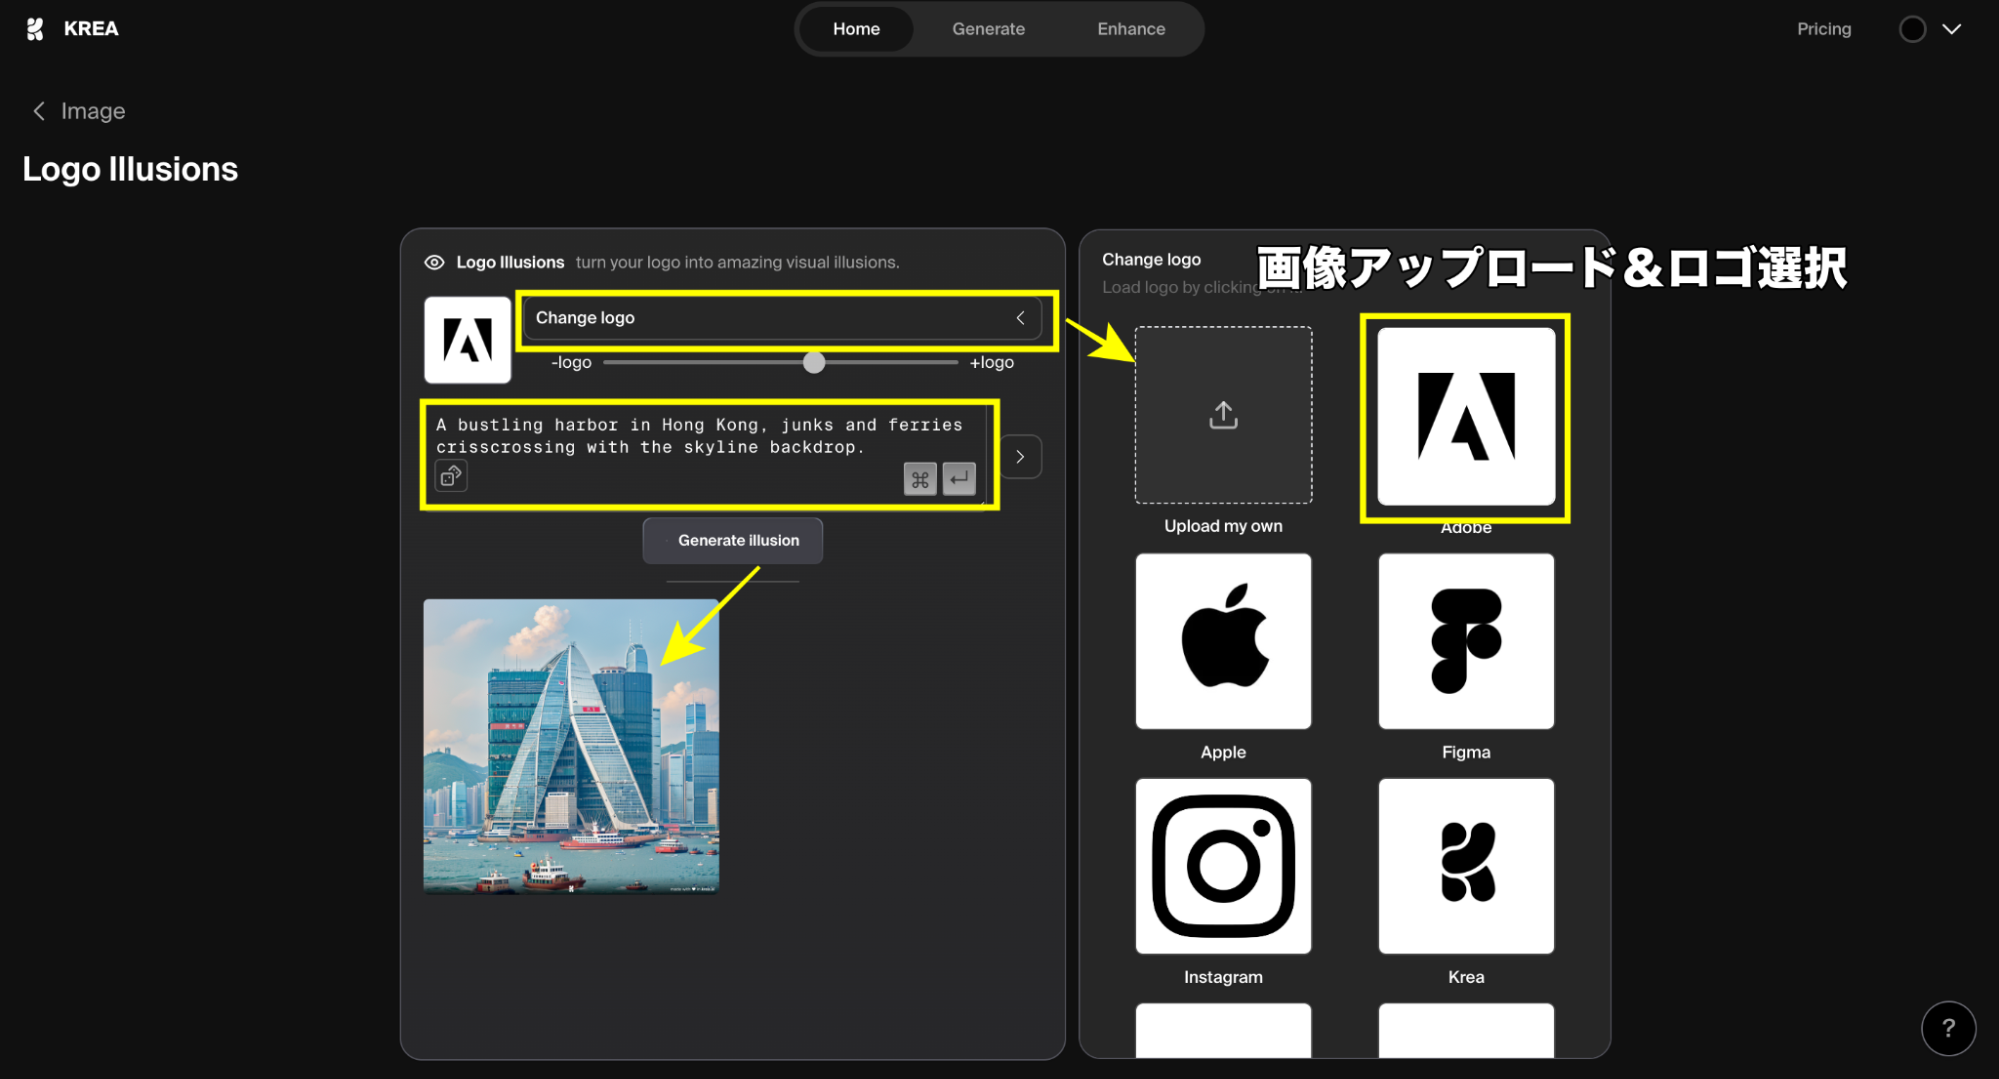This screenshot has width=1999, height=1079.
Task: Open the help question mark button
Action: 1947,1028
